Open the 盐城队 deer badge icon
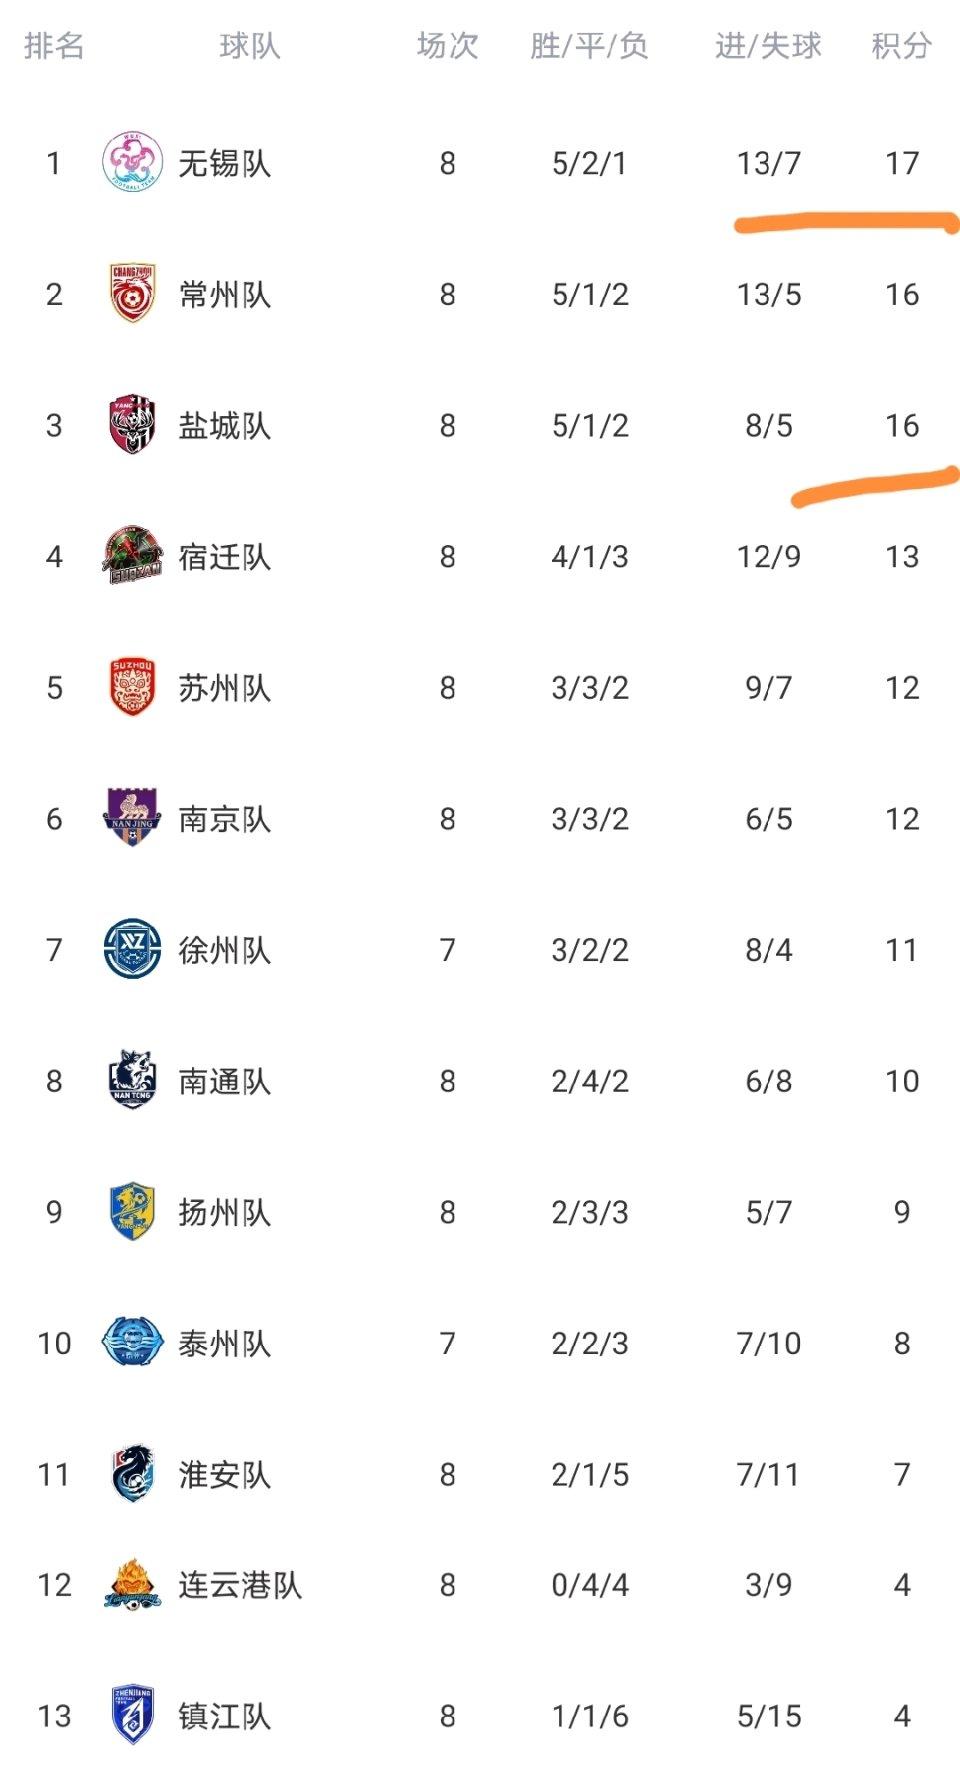Screen dimensions: 960x1779 coord(133,425)
